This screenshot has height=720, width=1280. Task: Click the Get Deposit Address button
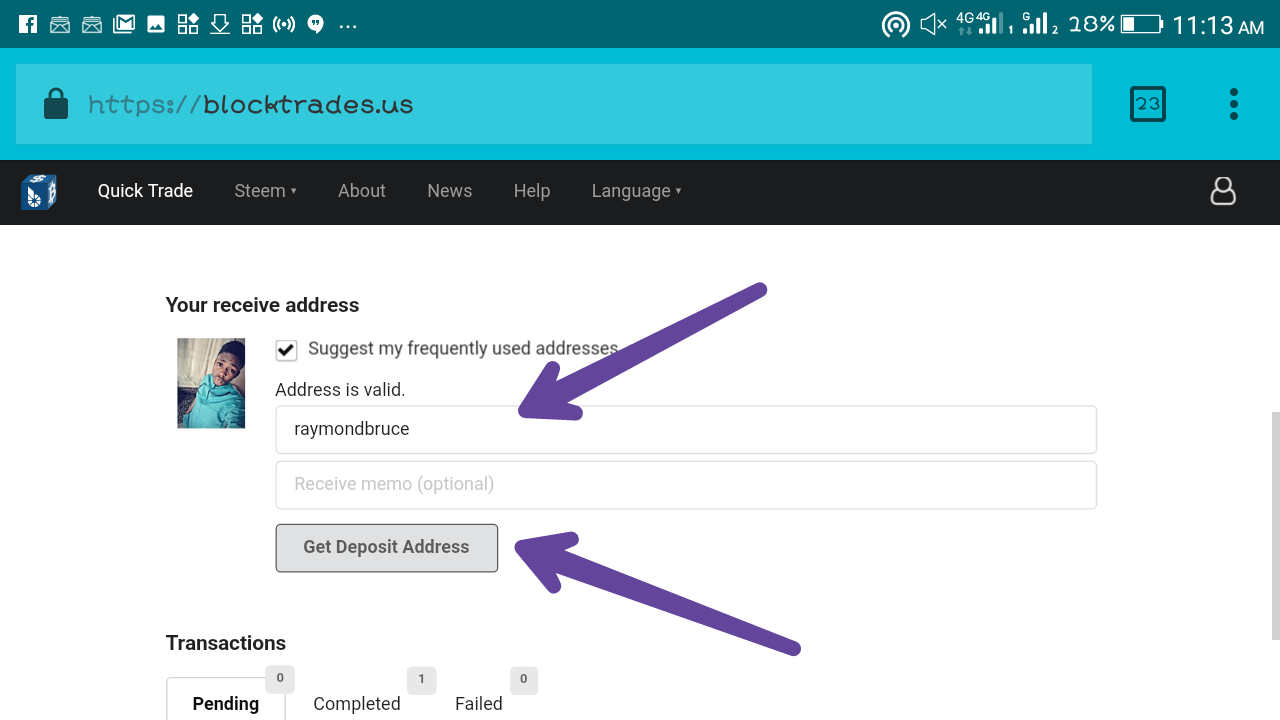(387, 548)
